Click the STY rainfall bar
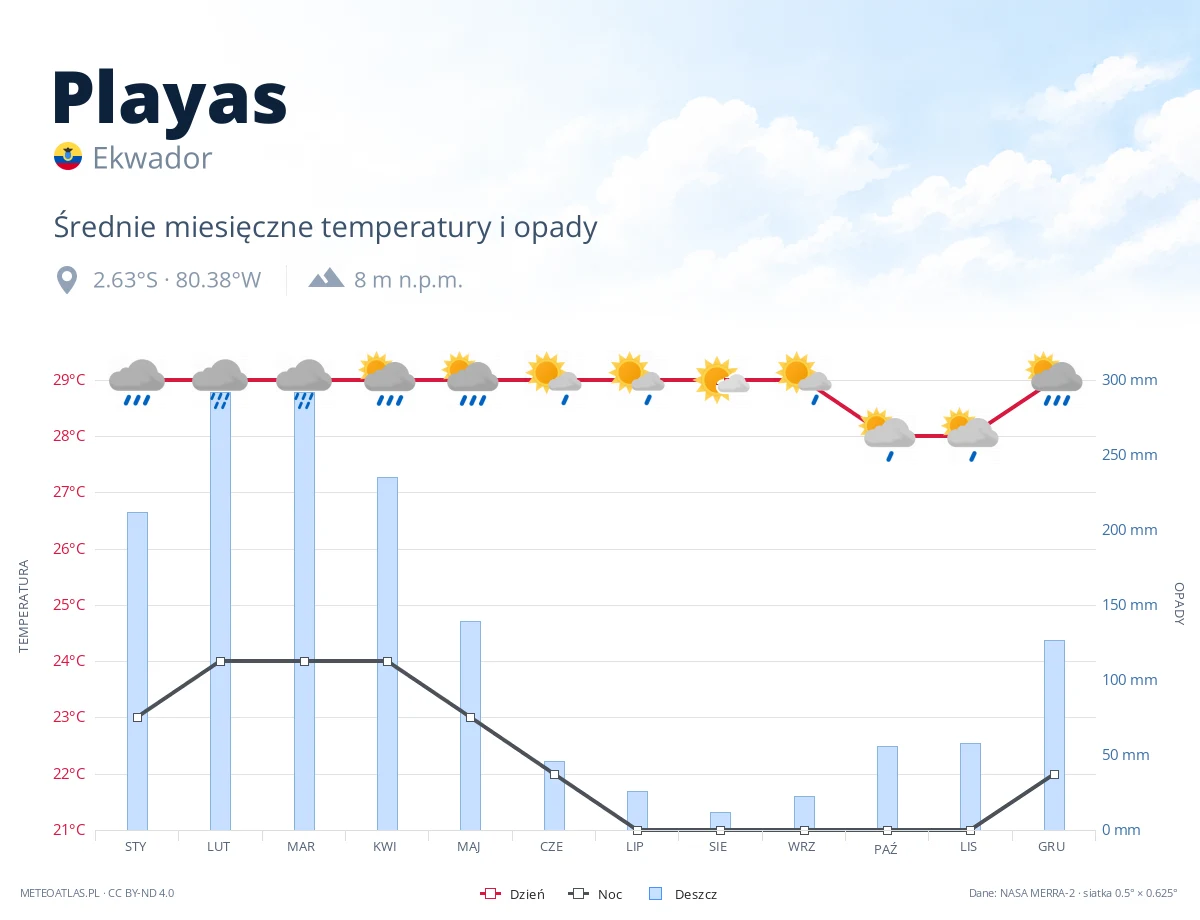 point(137,671)
